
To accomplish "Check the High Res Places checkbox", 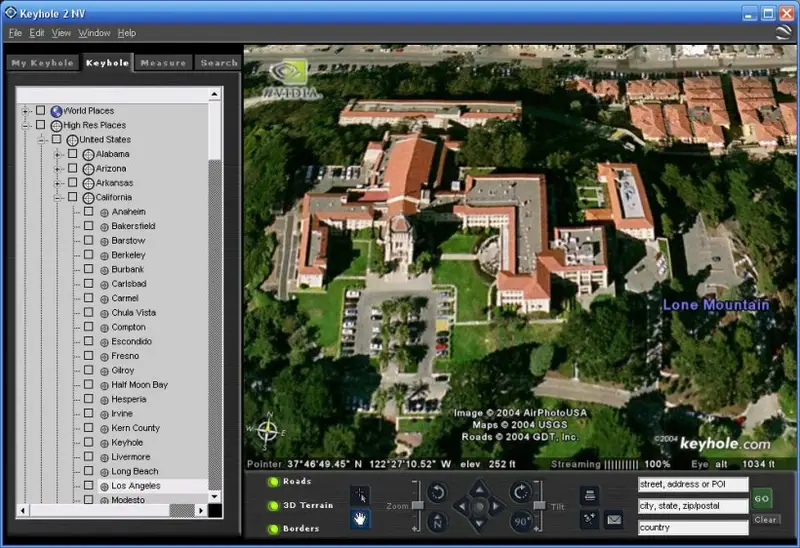I will point(40,124).
